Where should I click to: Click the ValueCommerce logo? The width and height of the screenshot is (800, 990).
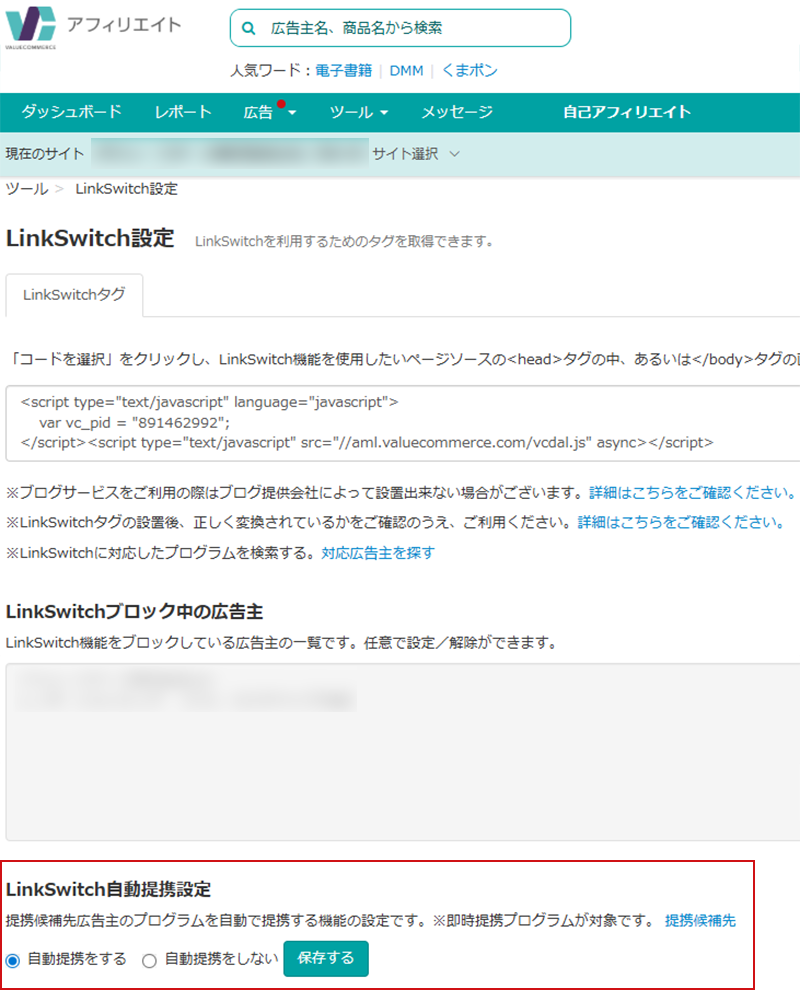32,27
